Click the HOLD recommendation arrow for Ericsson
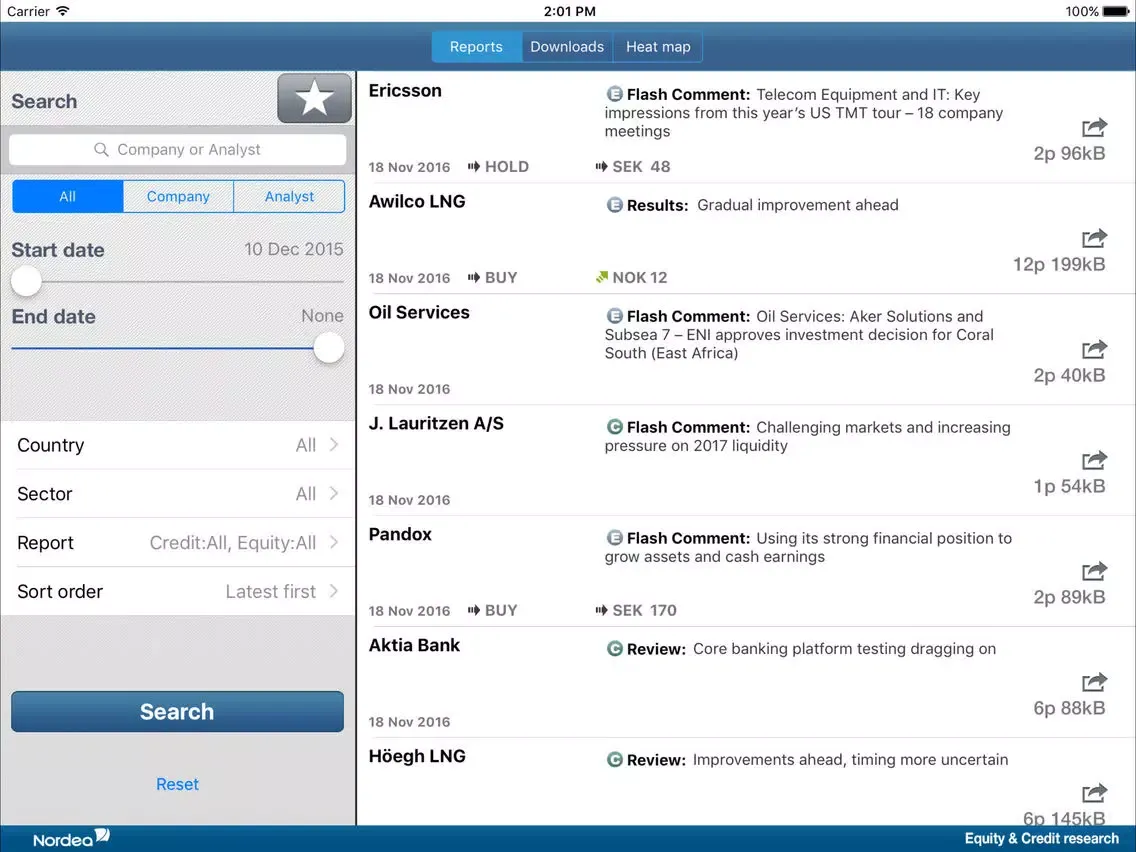The image size is (1136, 852). [x=474, y=167]
